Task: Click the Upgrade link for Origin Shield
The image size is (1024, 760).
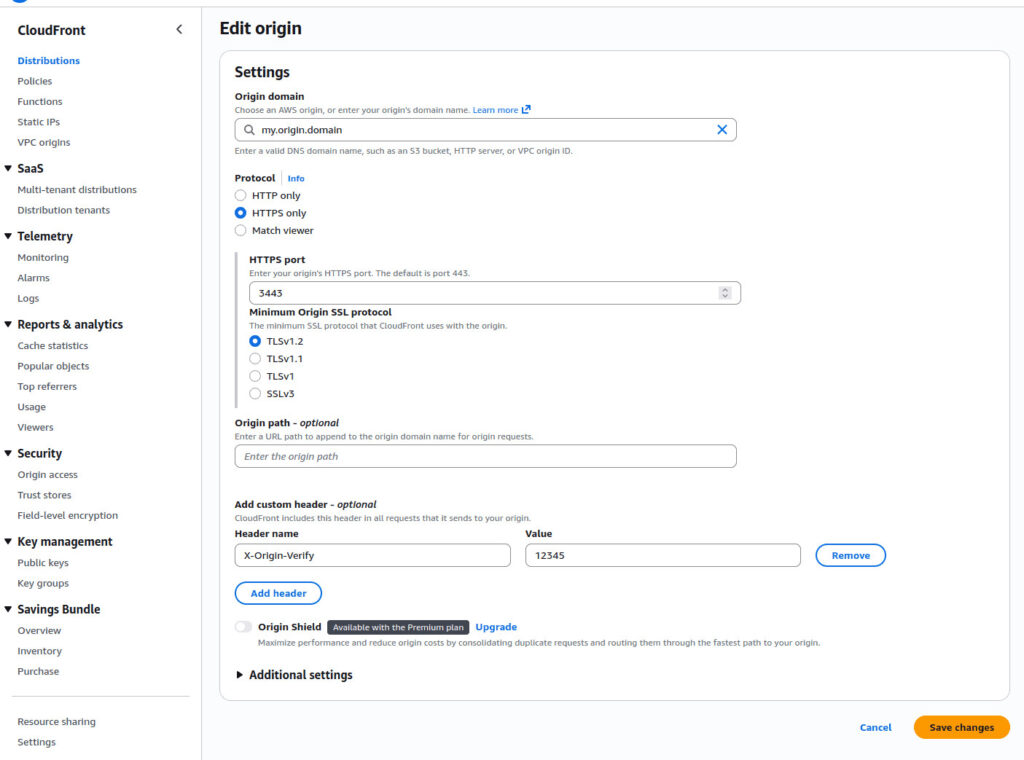Action: (x=496, y=626)
